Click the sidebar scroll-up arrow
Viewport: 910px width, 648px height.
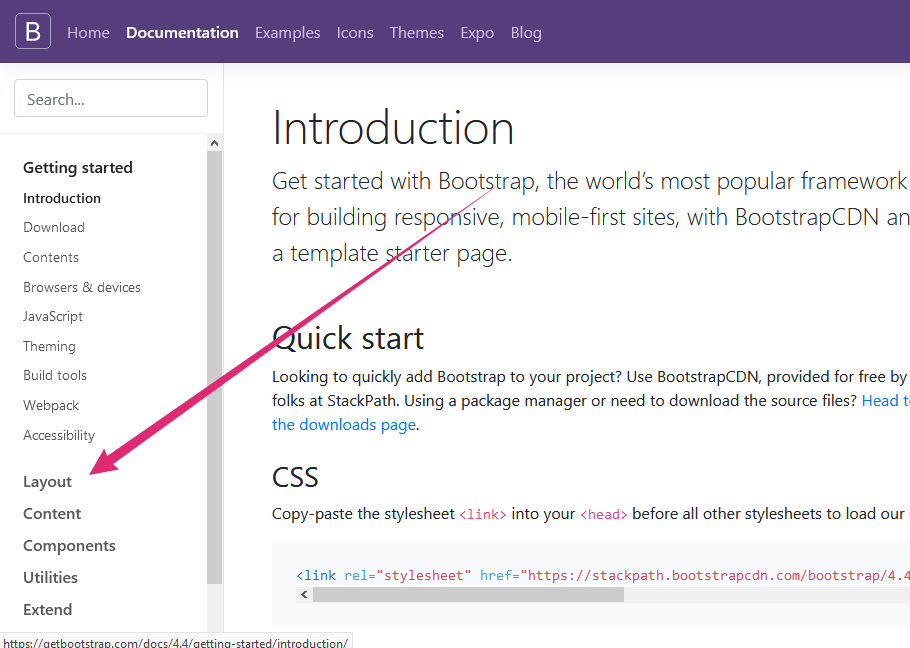[215, 143]
